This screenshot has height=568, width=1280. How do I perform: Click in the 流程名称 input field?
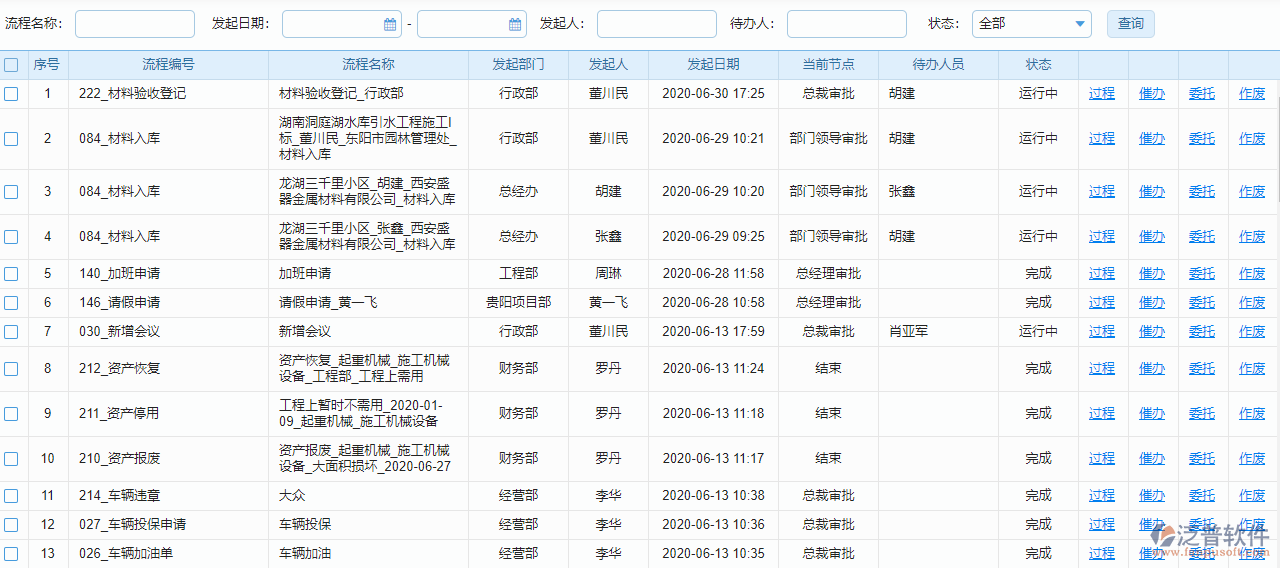point(135,24)
